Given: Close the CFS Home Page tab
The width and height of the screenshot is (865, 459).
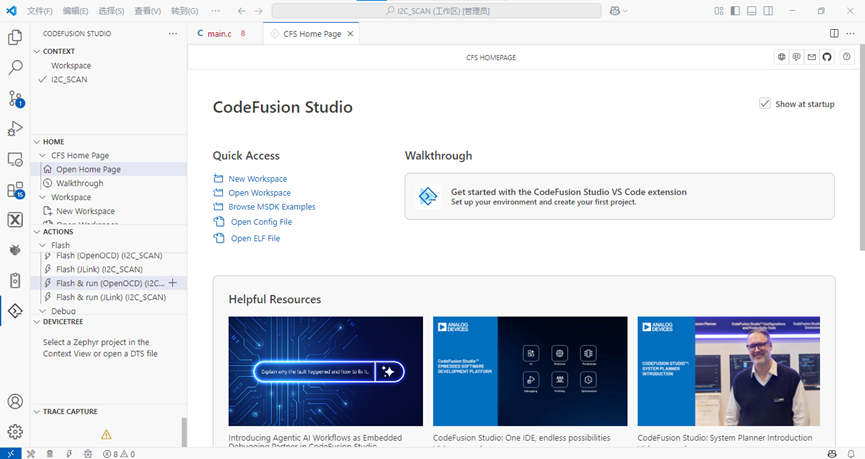Looking at the screenshot, I should click(x=350, y=34).
